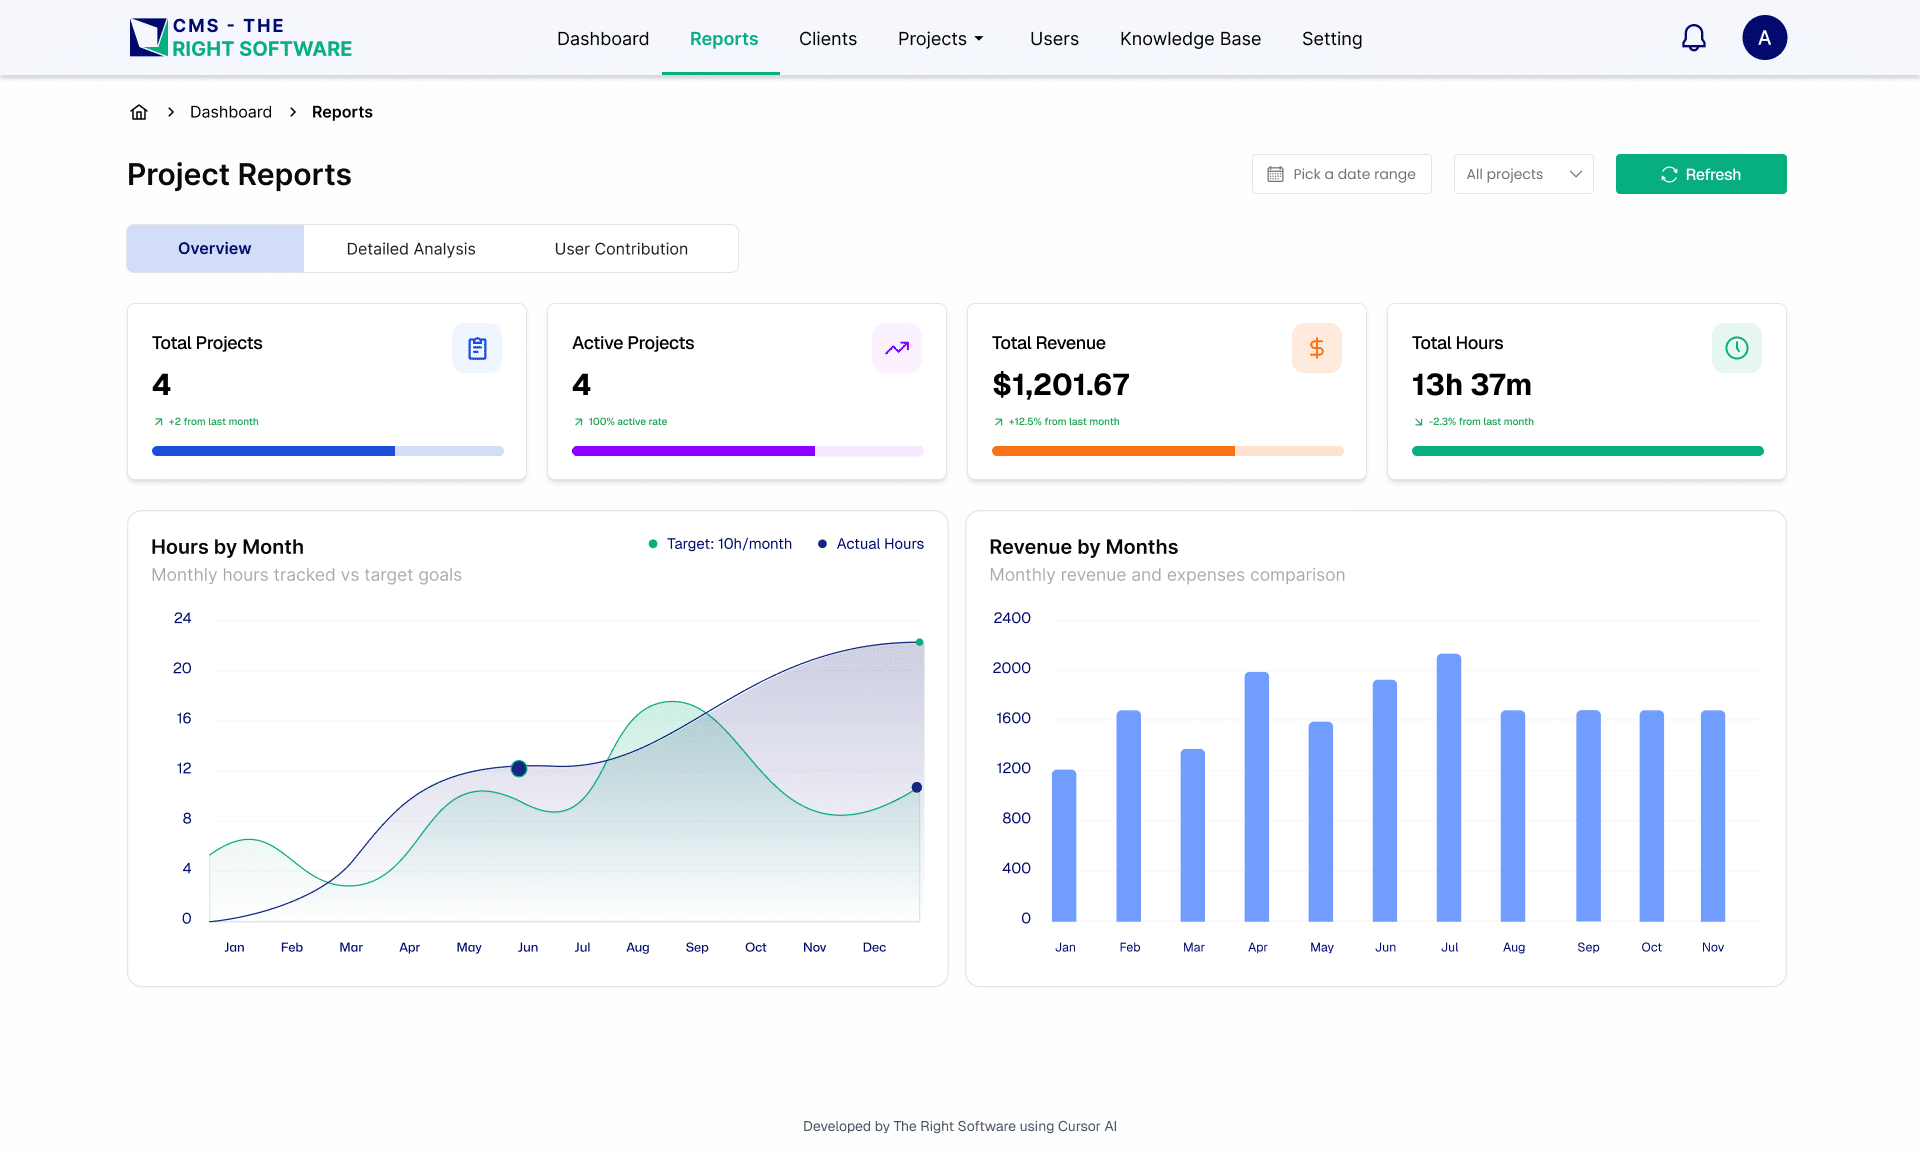
Task: Click the avatar circle labeled A
Action: [x=1765, y=37]
